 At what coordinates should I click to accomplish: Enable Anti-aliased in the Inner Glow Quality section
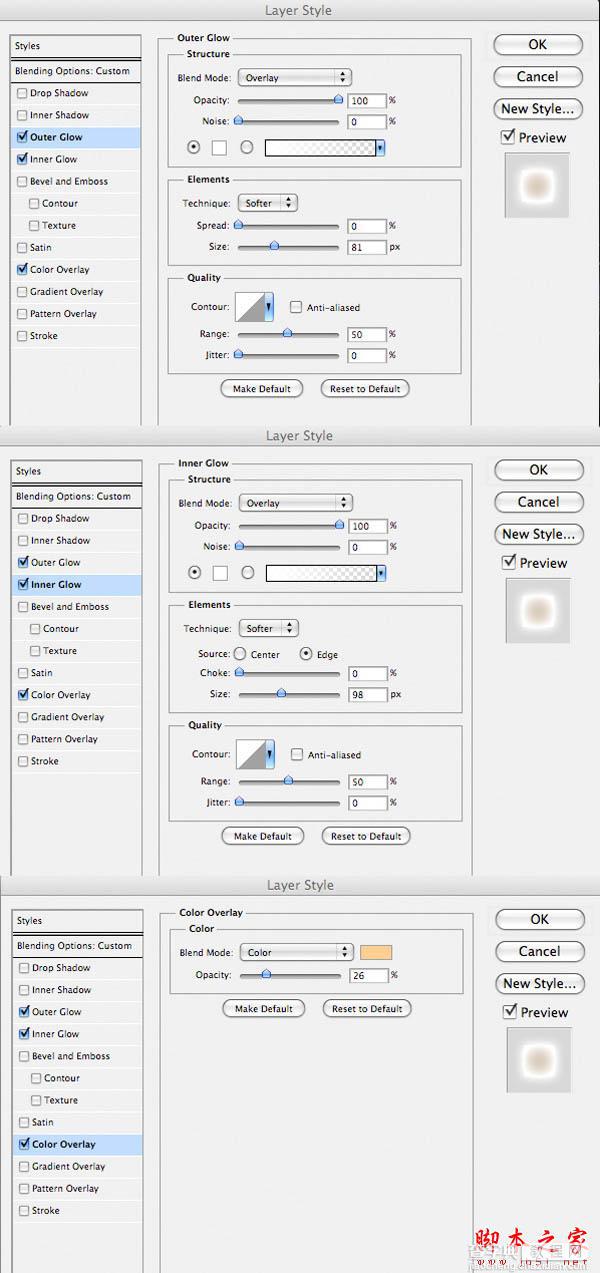coord(297,755)
